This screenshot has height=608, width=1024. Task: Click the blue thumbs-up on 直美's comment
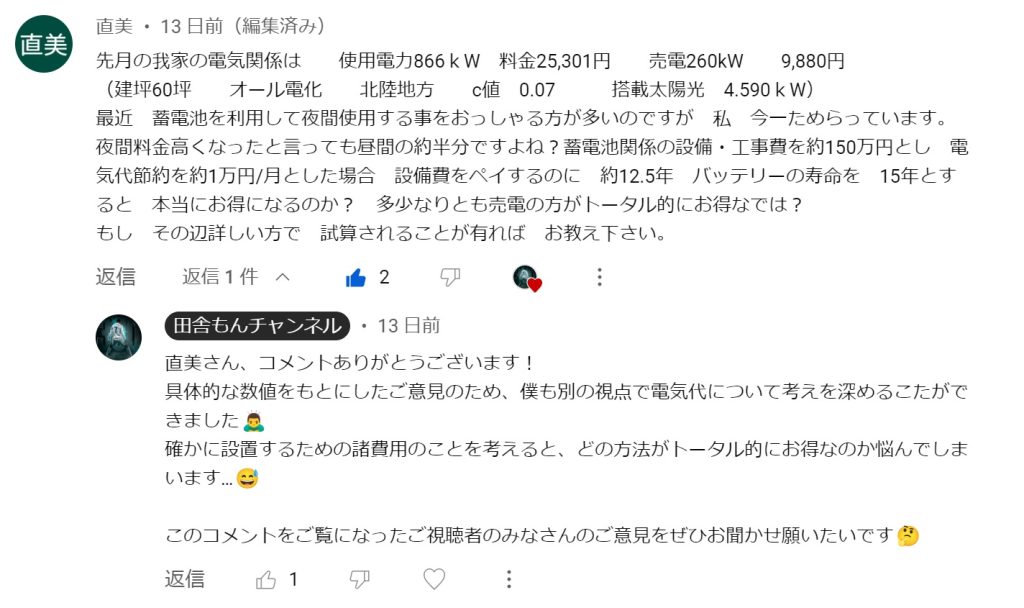[x=356, y=278]
